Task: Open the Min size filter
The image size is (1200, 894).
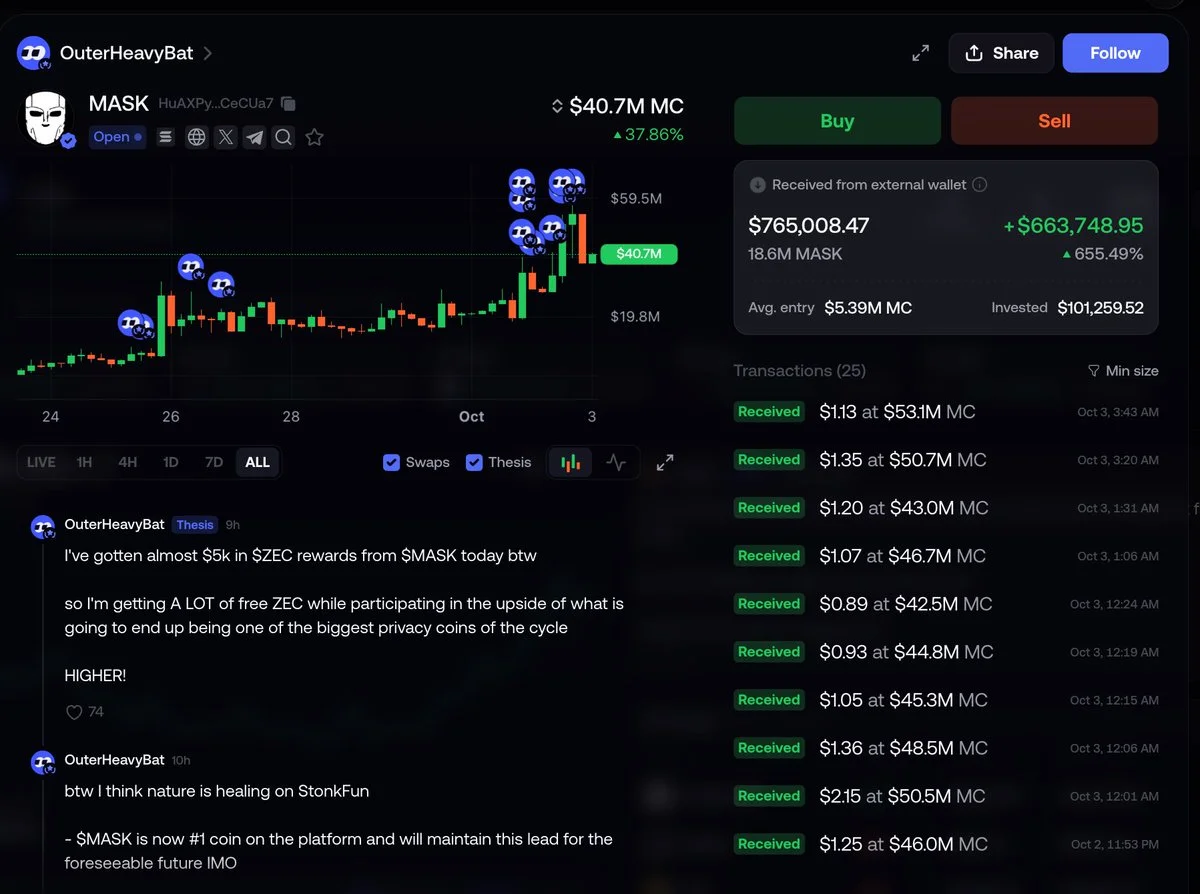Action: pyautogui.click(x=1123, y=371)
